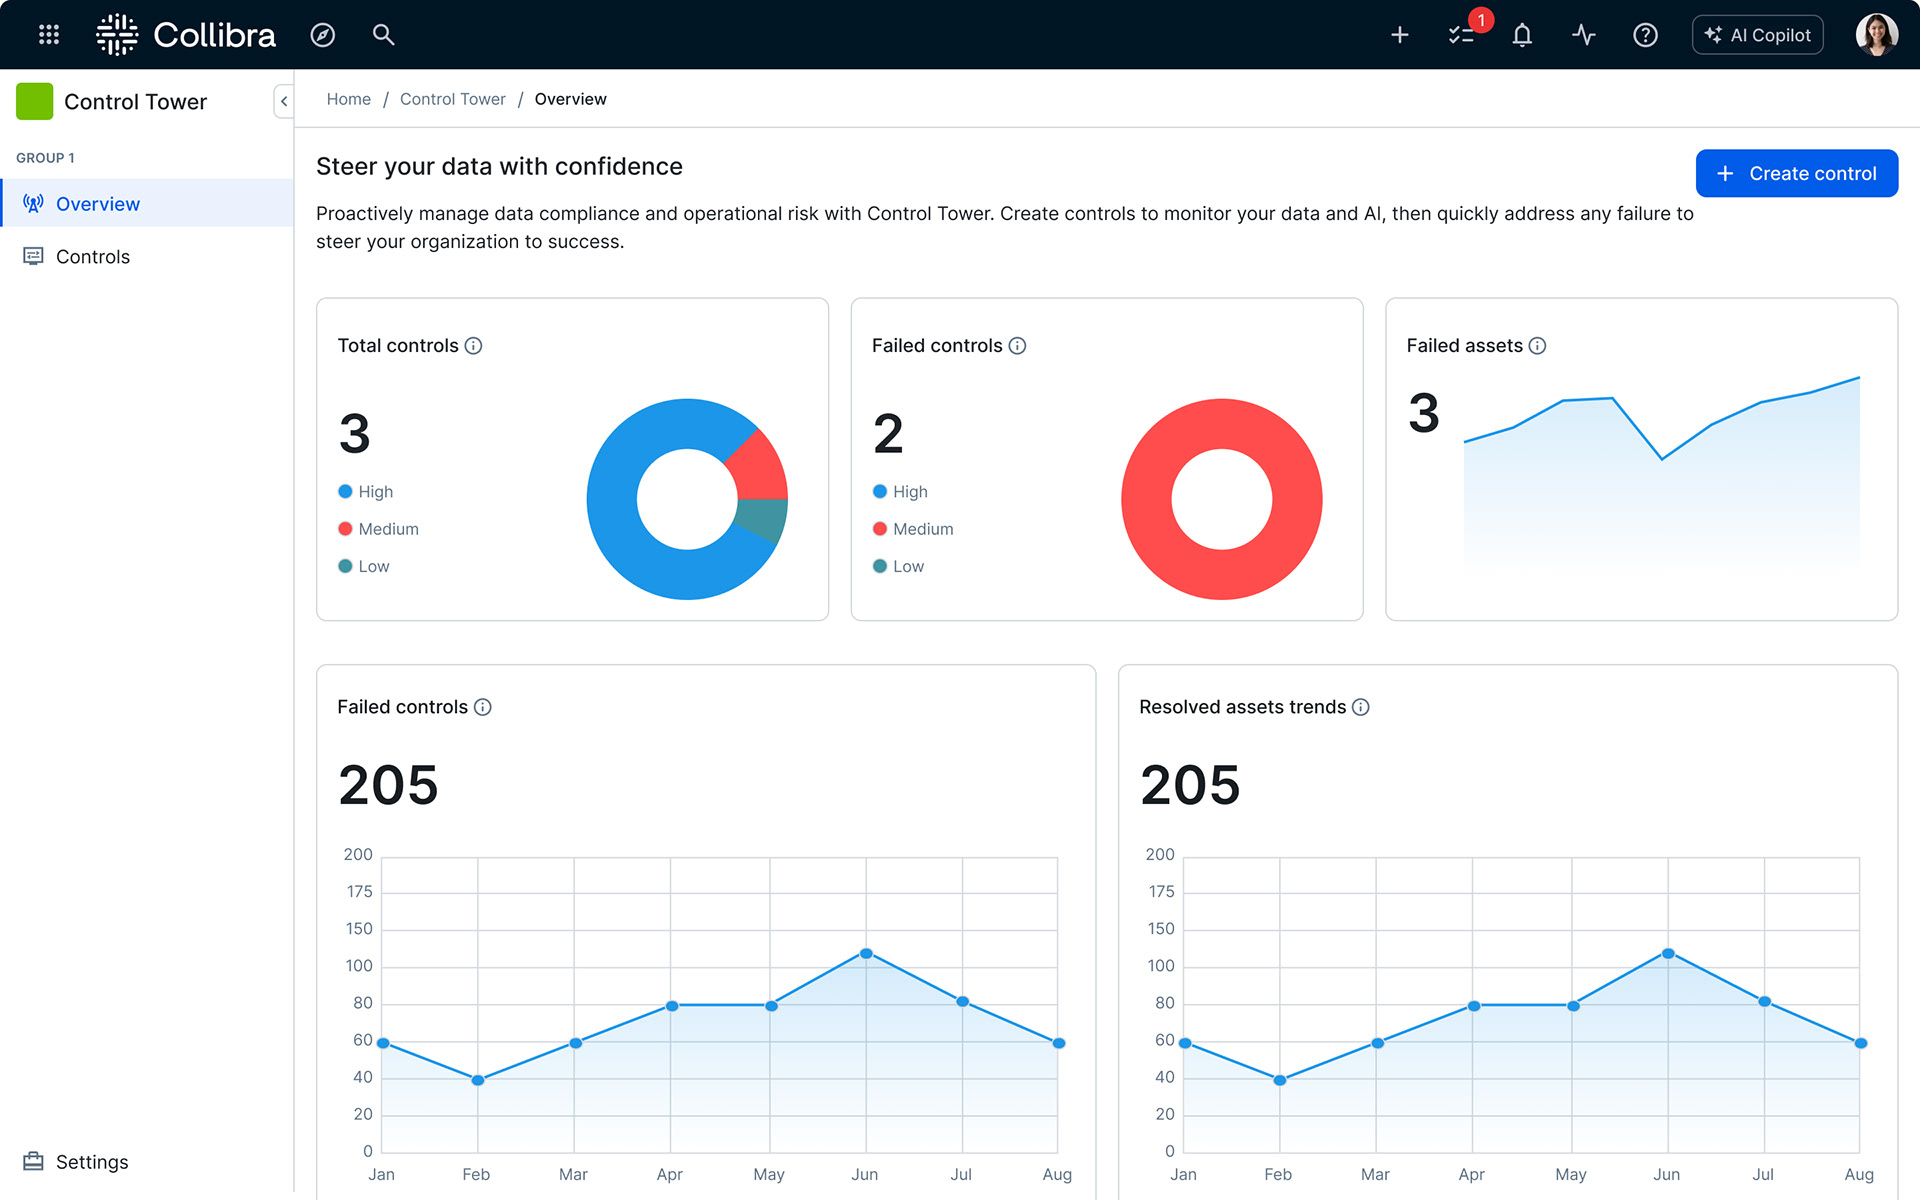Toggle the High legend in Total controls
1920x1200 pixels.
click(x=366, y=492)
